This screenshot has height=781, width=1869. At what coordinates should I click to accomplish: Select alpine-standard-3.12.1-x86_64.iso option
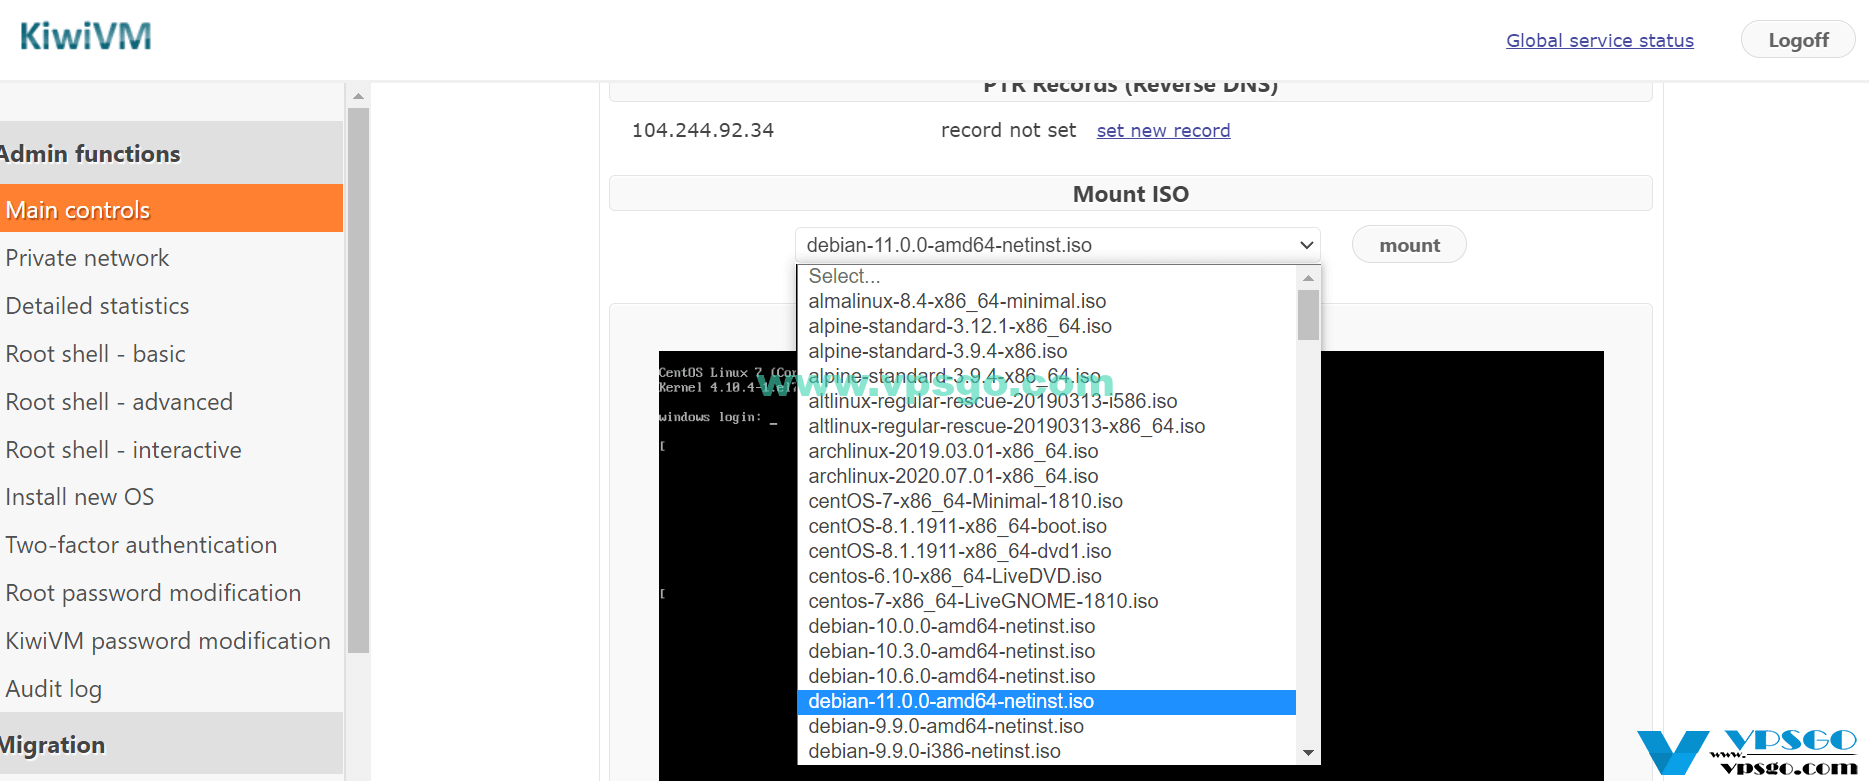pyautogui.click(x=1047, y=326)
